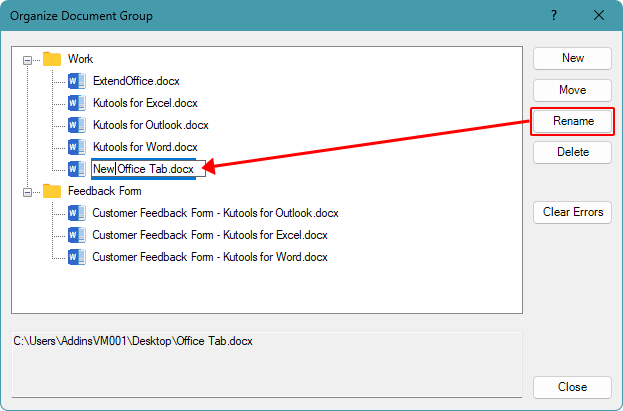Click Word icon beside Kutools for Word.docx

[x=77, y=147]
